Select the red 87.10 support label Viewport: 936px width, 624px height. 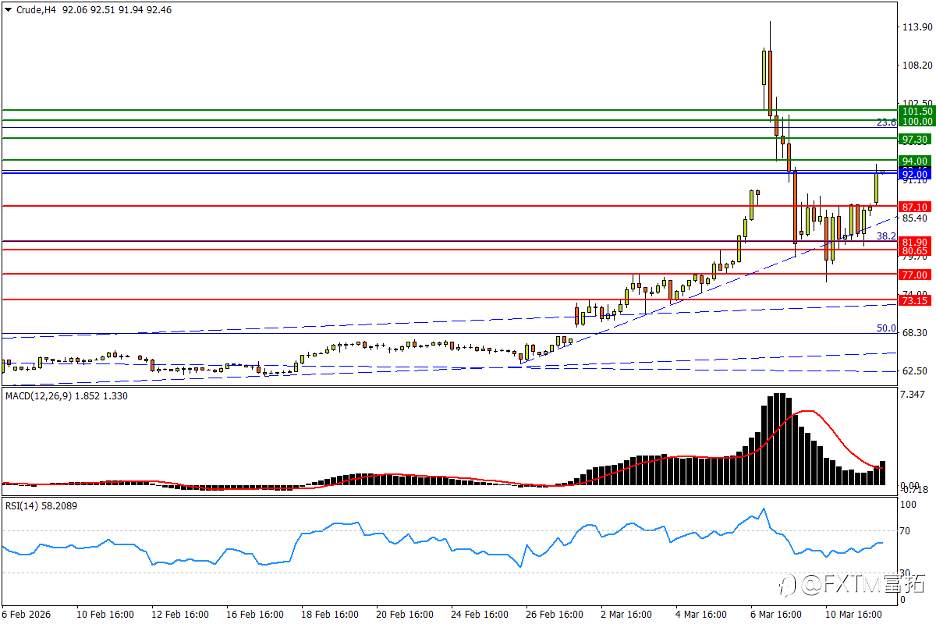click(915, 207)
